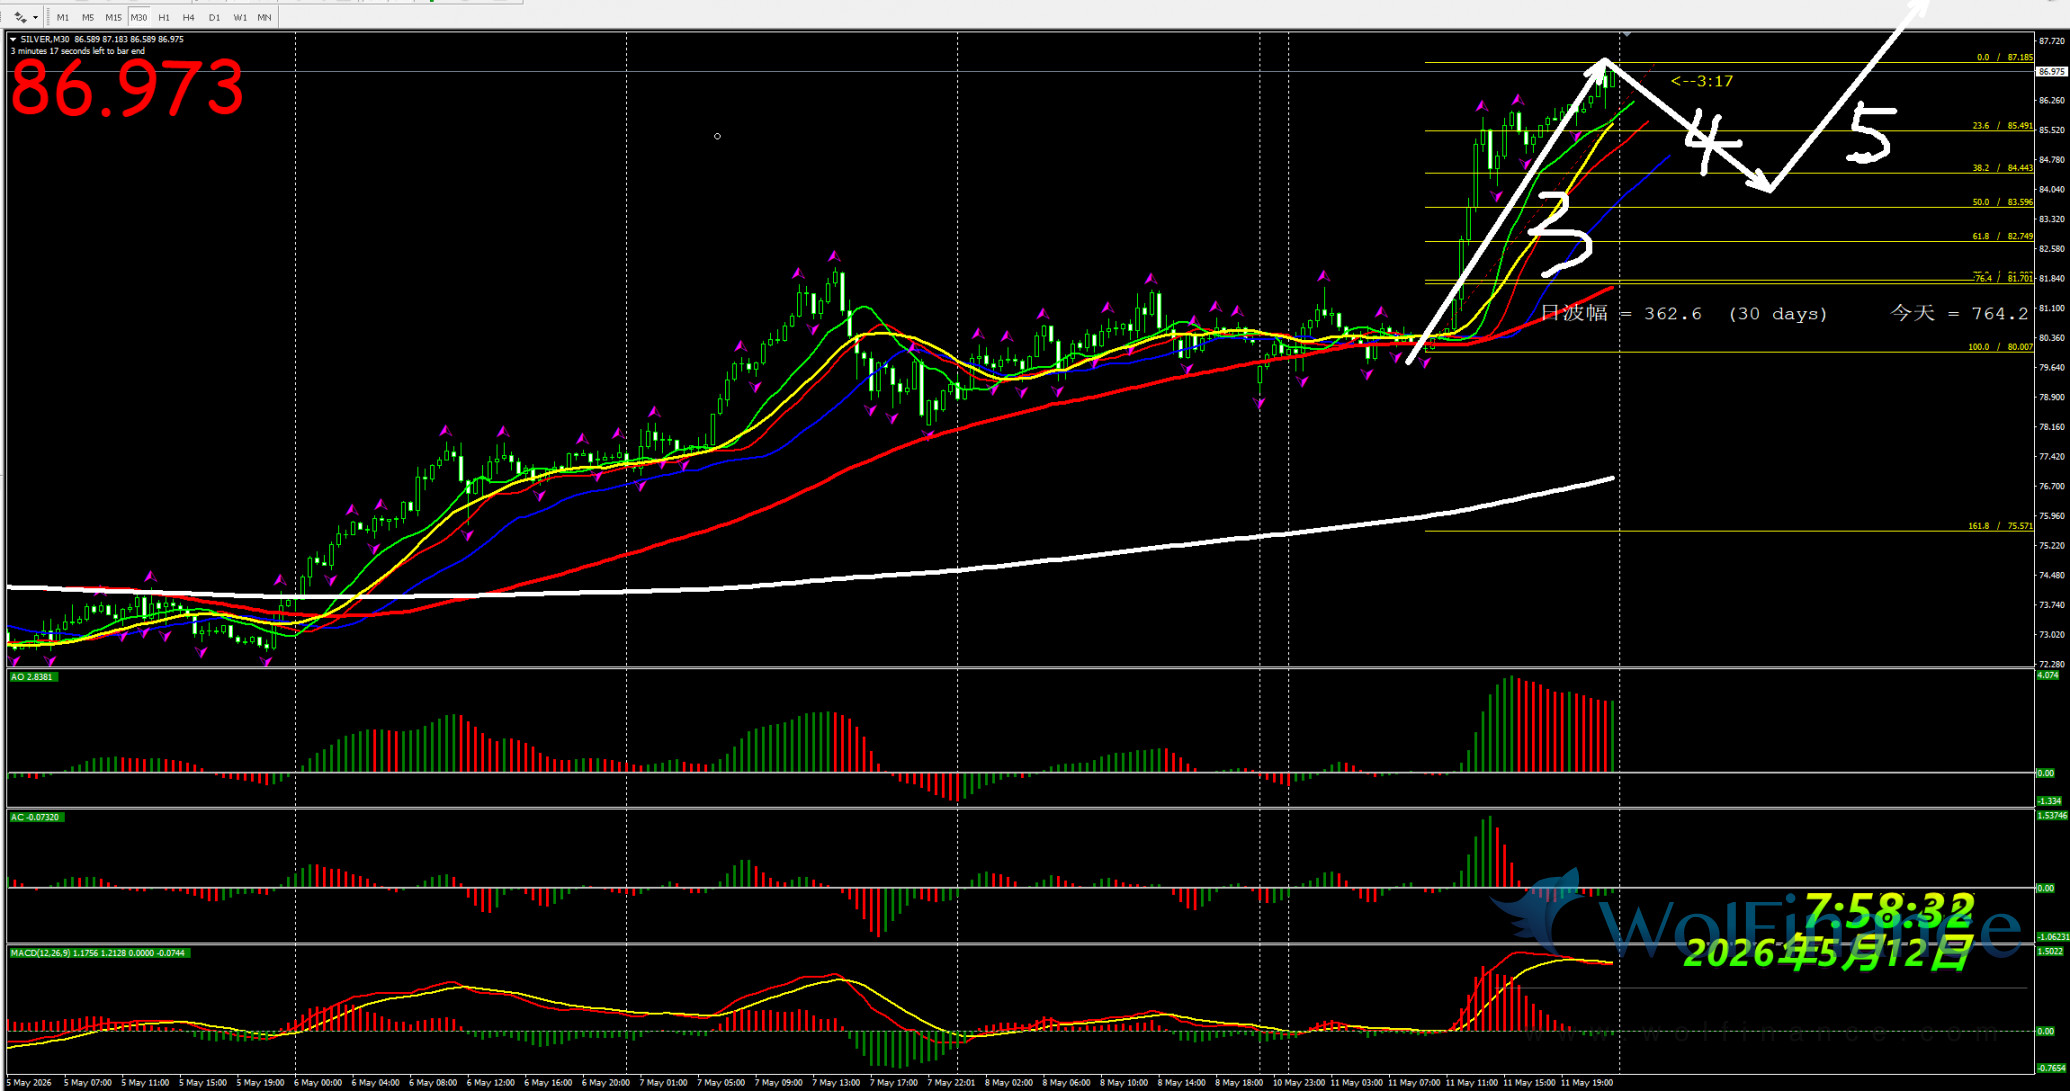Select the MN monthly timeframe
The width and height of the screenshot is (2070, 1091).
[264, 17]
